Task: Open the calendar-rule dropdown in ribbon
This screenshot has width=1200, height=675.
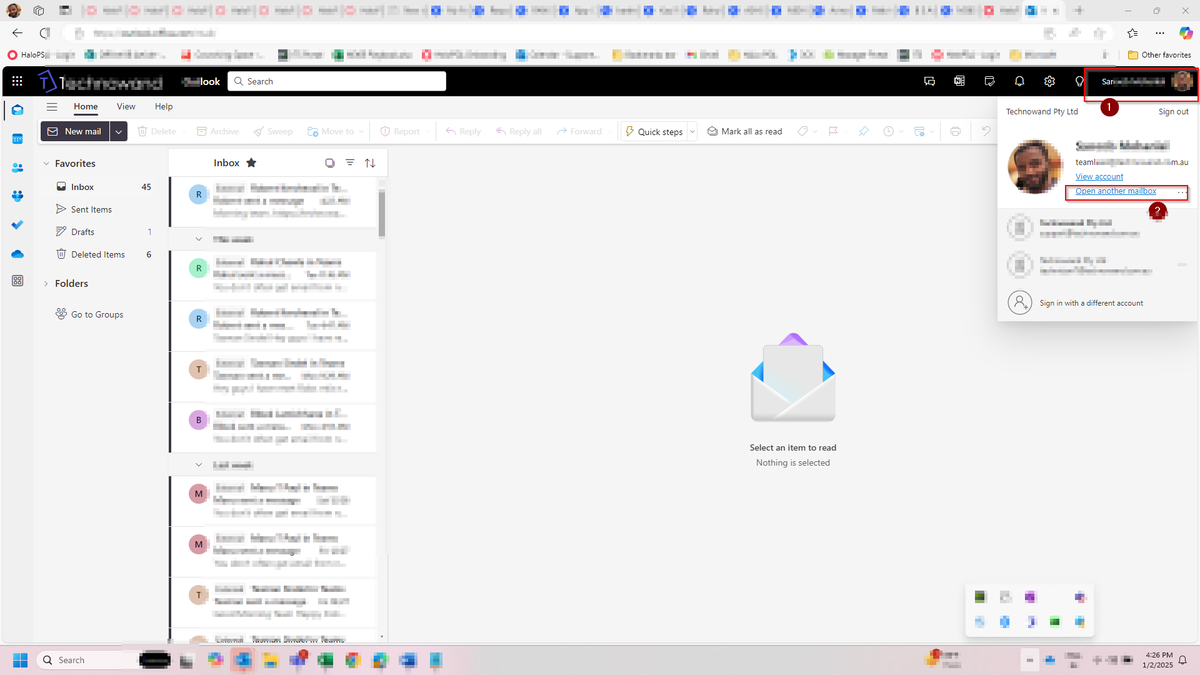Action: click(923, 131)
